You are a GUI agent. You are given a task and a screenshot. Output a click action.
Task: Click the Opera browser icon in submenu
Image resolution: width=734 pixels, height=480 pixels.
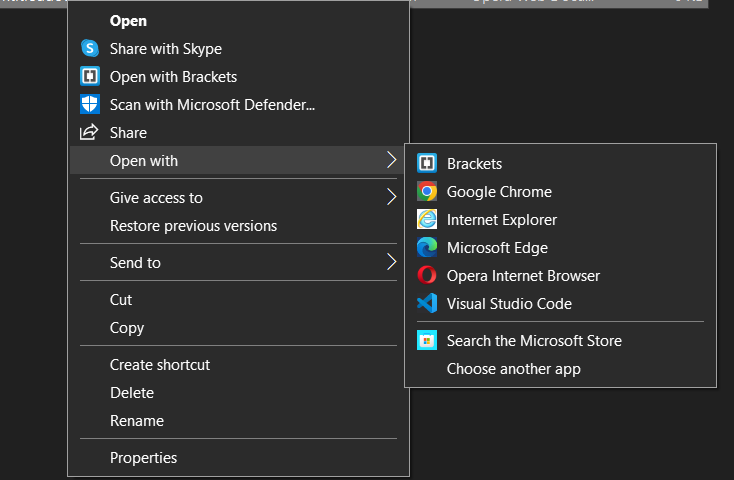pos(427,276)
